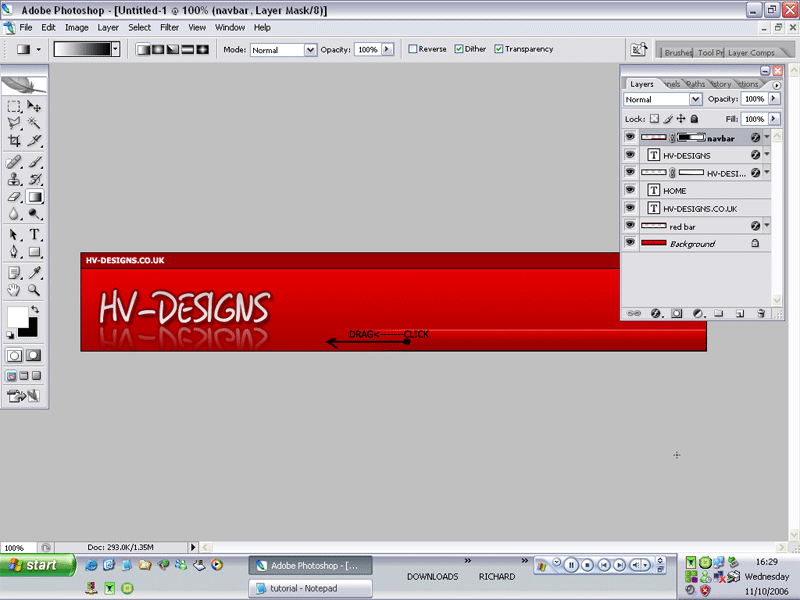Choose the Eraser tool
Image resolution: width=800 pixels, height=600 pixels.
14,197
